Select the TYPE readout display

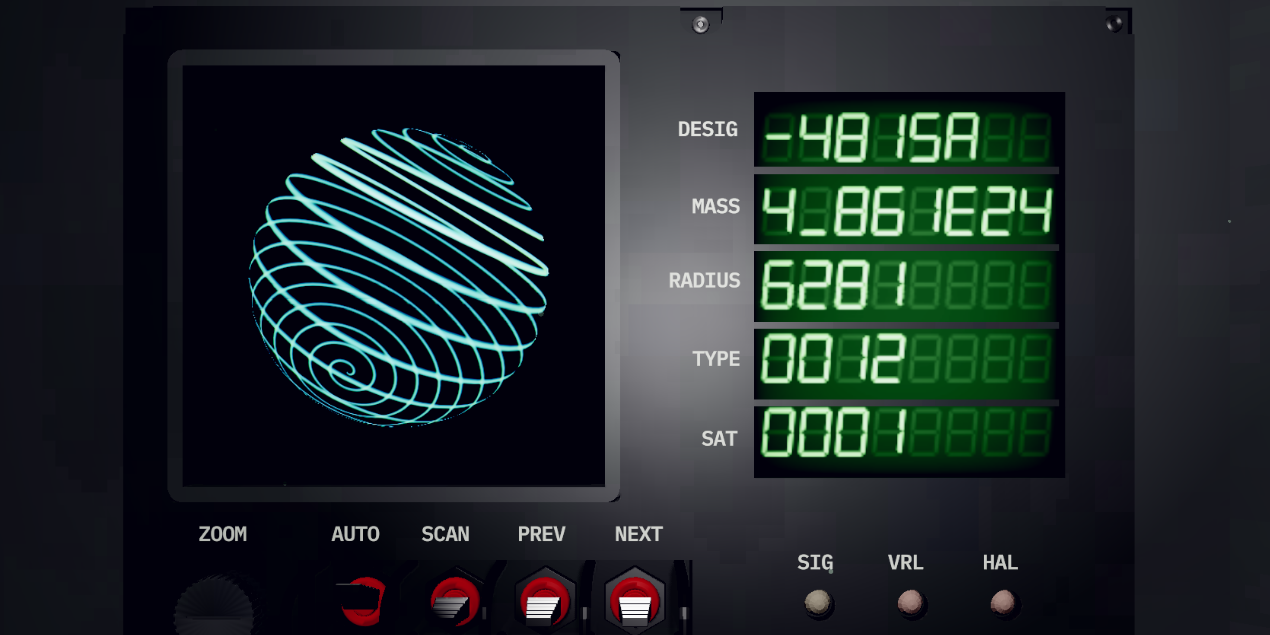[x=908, y=360]
